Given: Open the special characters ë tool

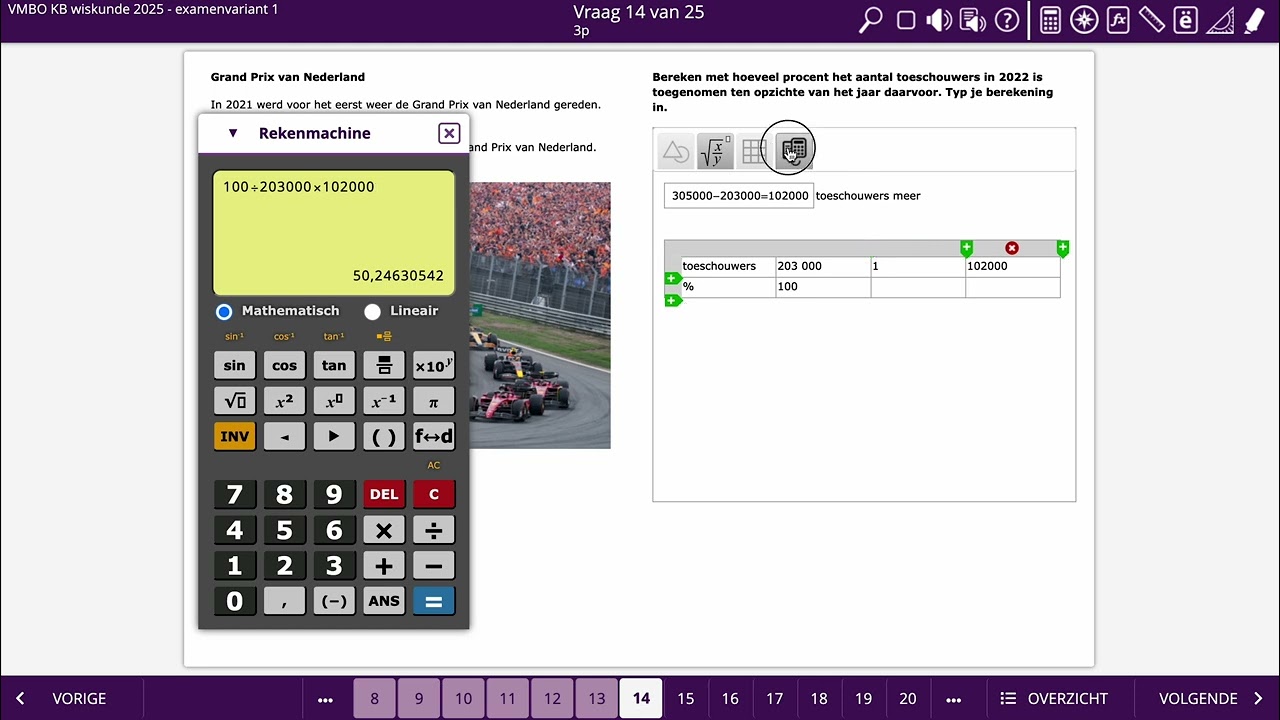Looking at the screenshot, I should click(x=1185, y=20).
